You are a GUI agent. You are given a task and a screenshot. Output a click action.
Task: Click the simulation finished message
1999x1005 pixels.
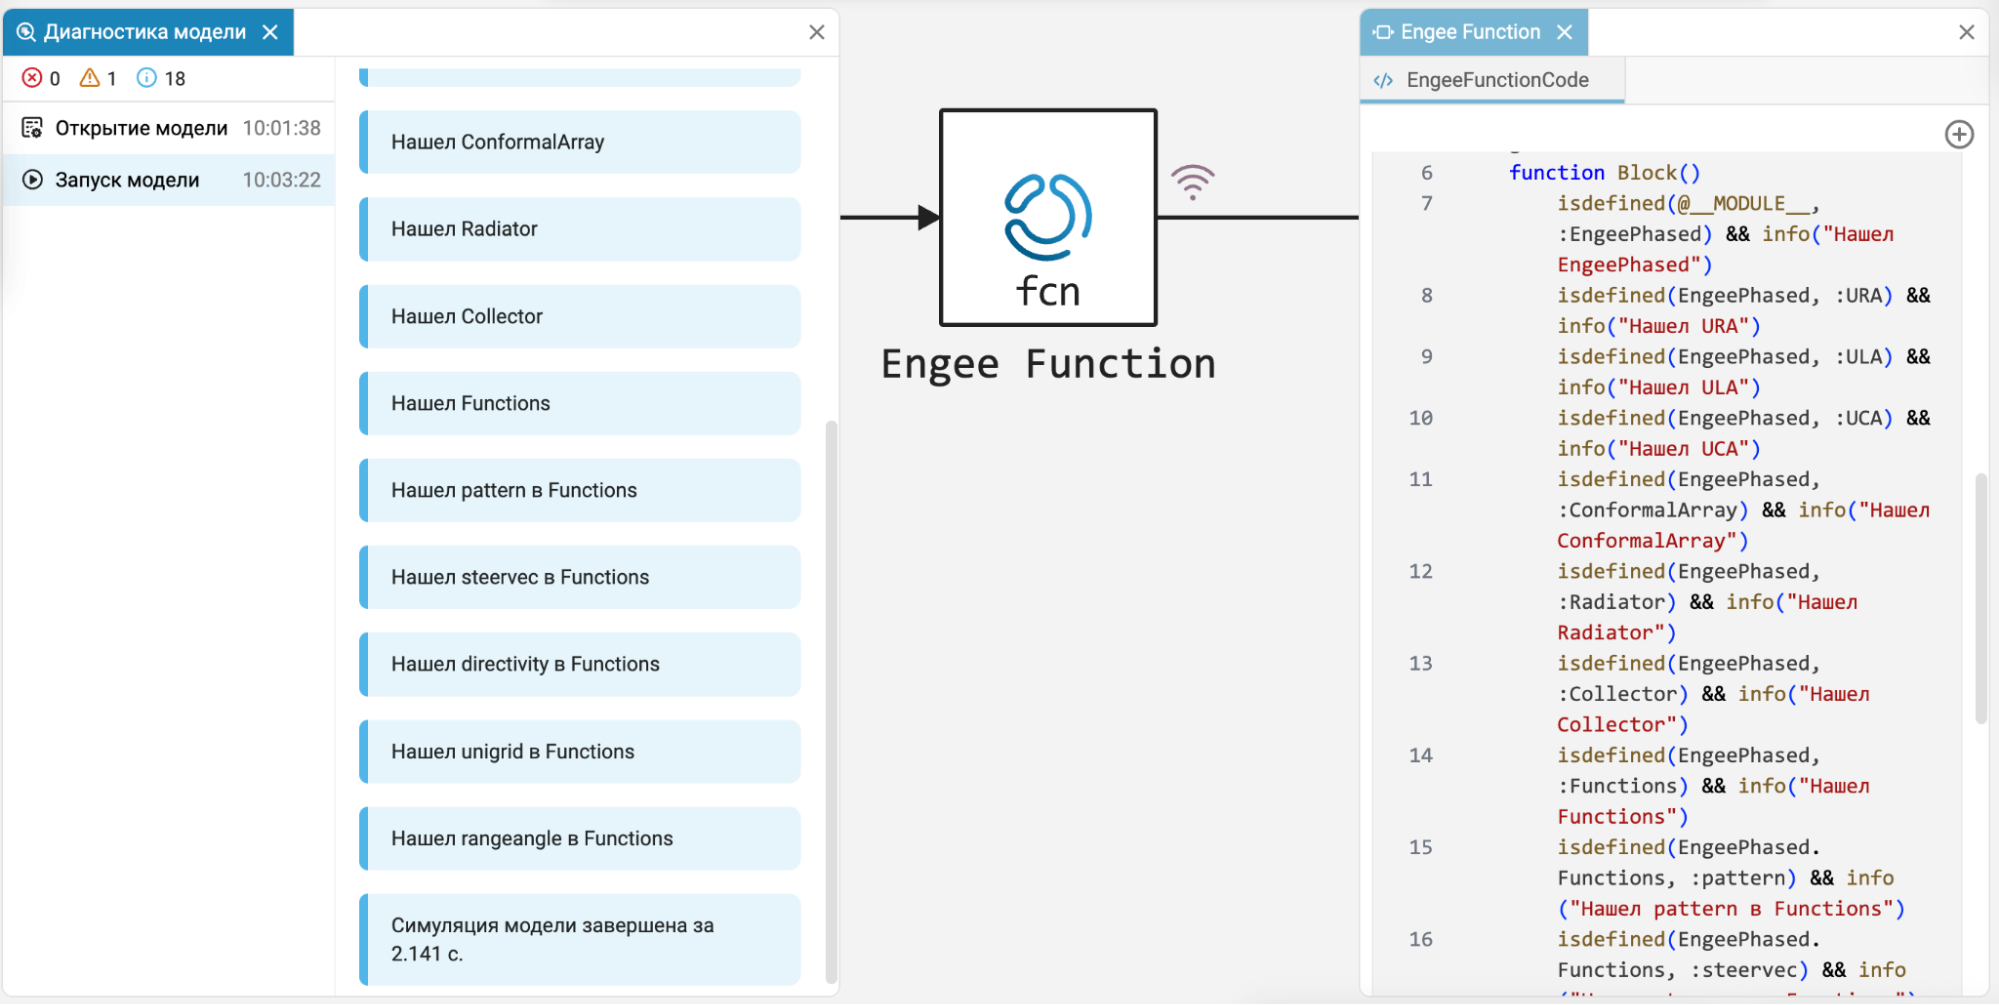580,939
